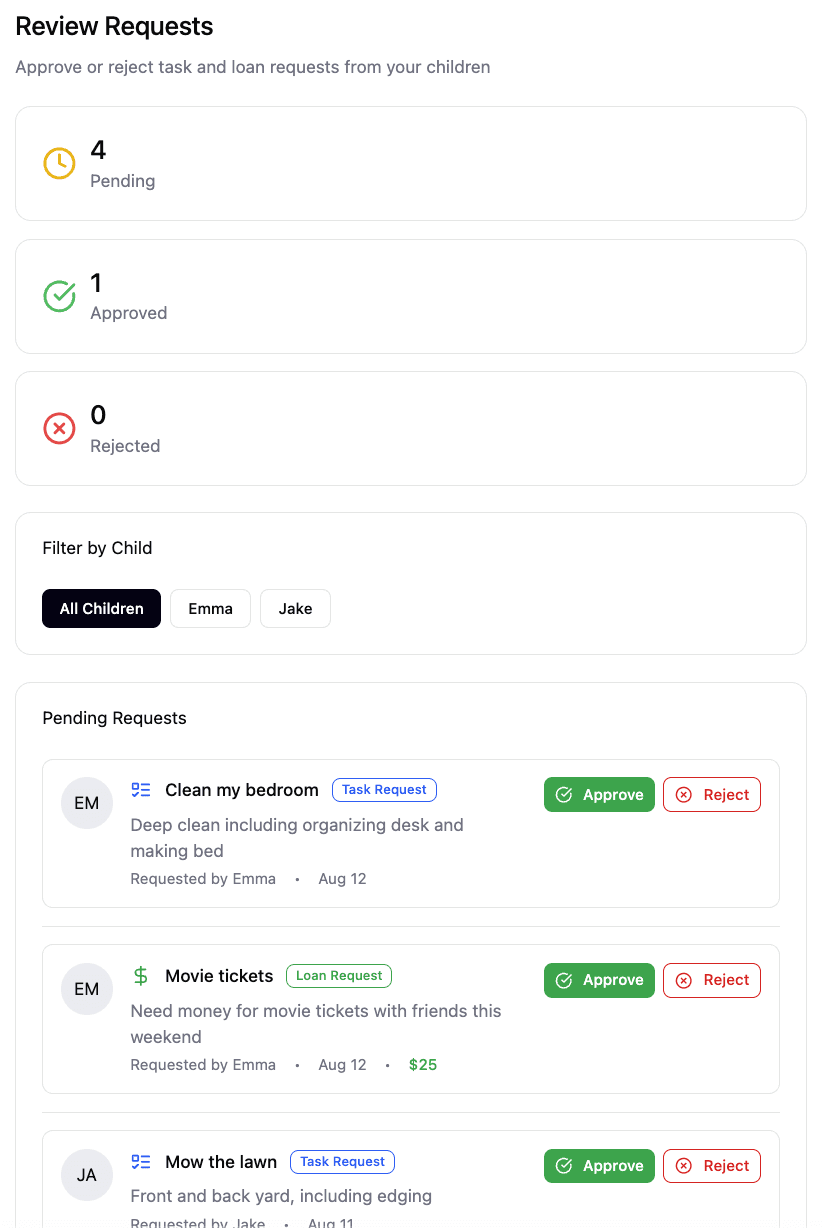Reject the Clean my bedroom request
824x1228 pixels.
[712, 795]
